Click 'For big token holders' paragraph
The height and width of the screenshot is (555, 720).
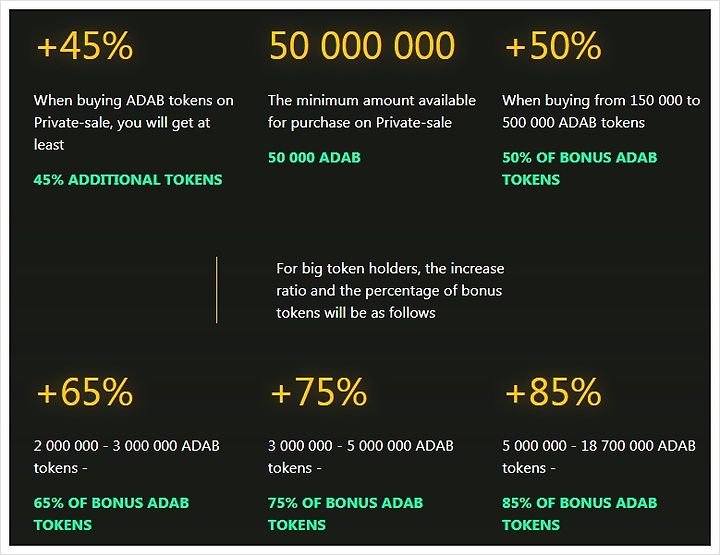390,291
